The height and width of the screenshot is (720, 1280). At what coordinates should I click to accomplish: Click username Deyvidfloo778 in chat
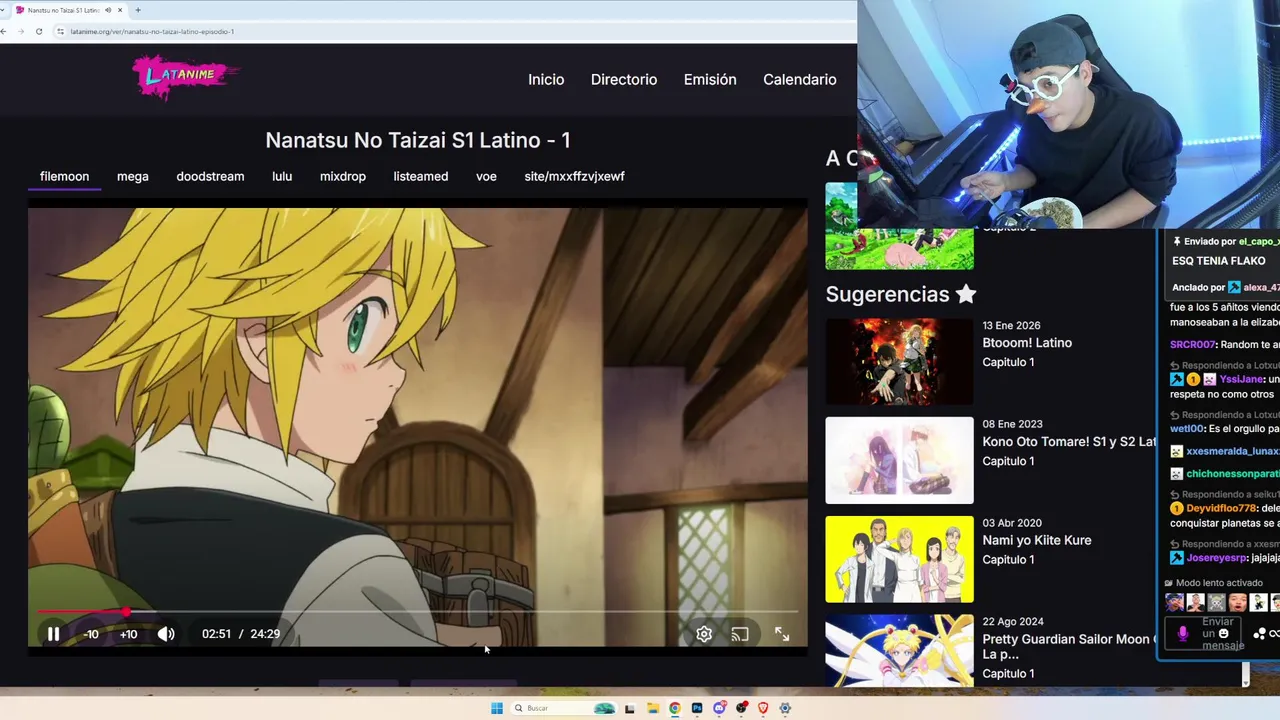pos(1221,508)
